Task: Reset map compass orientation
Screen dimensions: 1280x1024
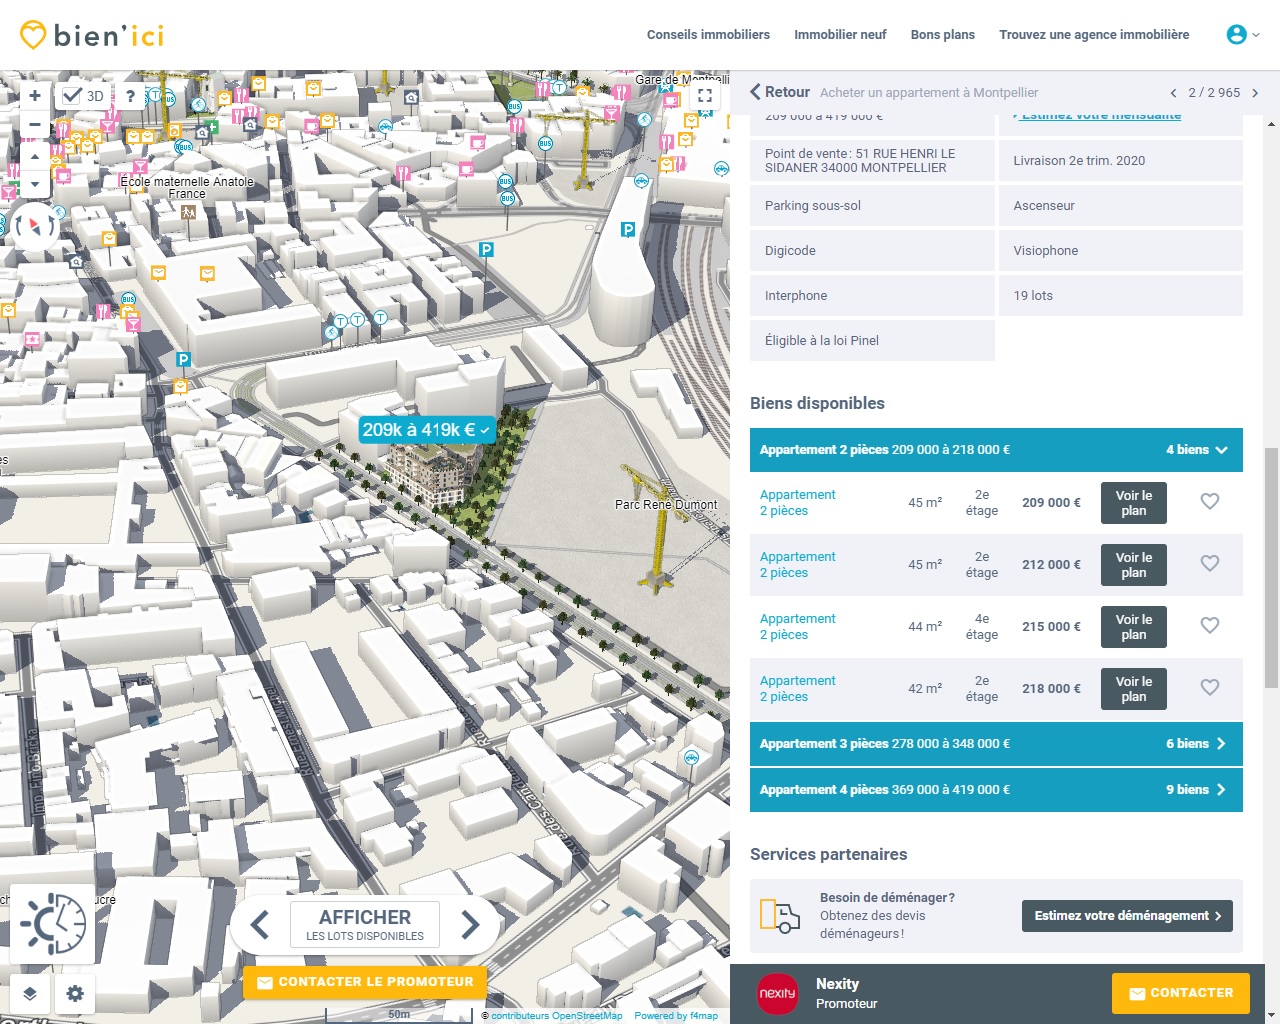Action: tap(35, 226)
